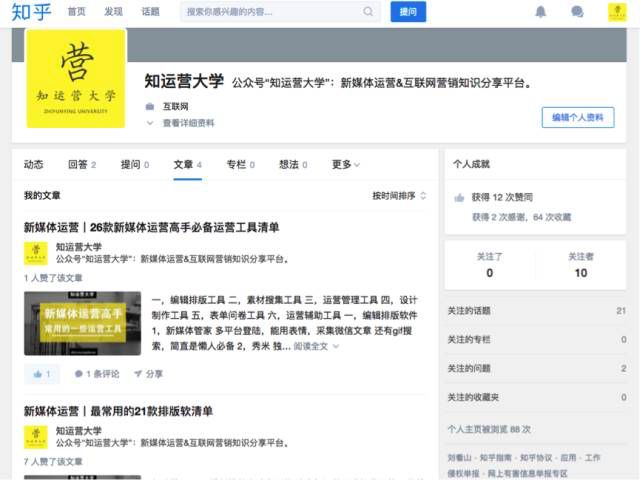Share the first article via 分享
Screen dimensions: 640x480
coord(149,374)
